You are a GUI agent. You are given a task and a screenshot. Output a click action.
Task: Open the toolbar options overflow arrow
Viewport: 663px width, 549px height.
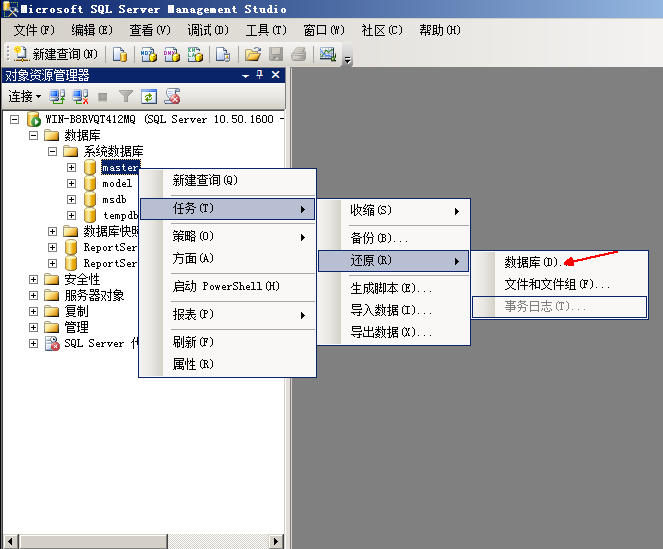[348, 60]
